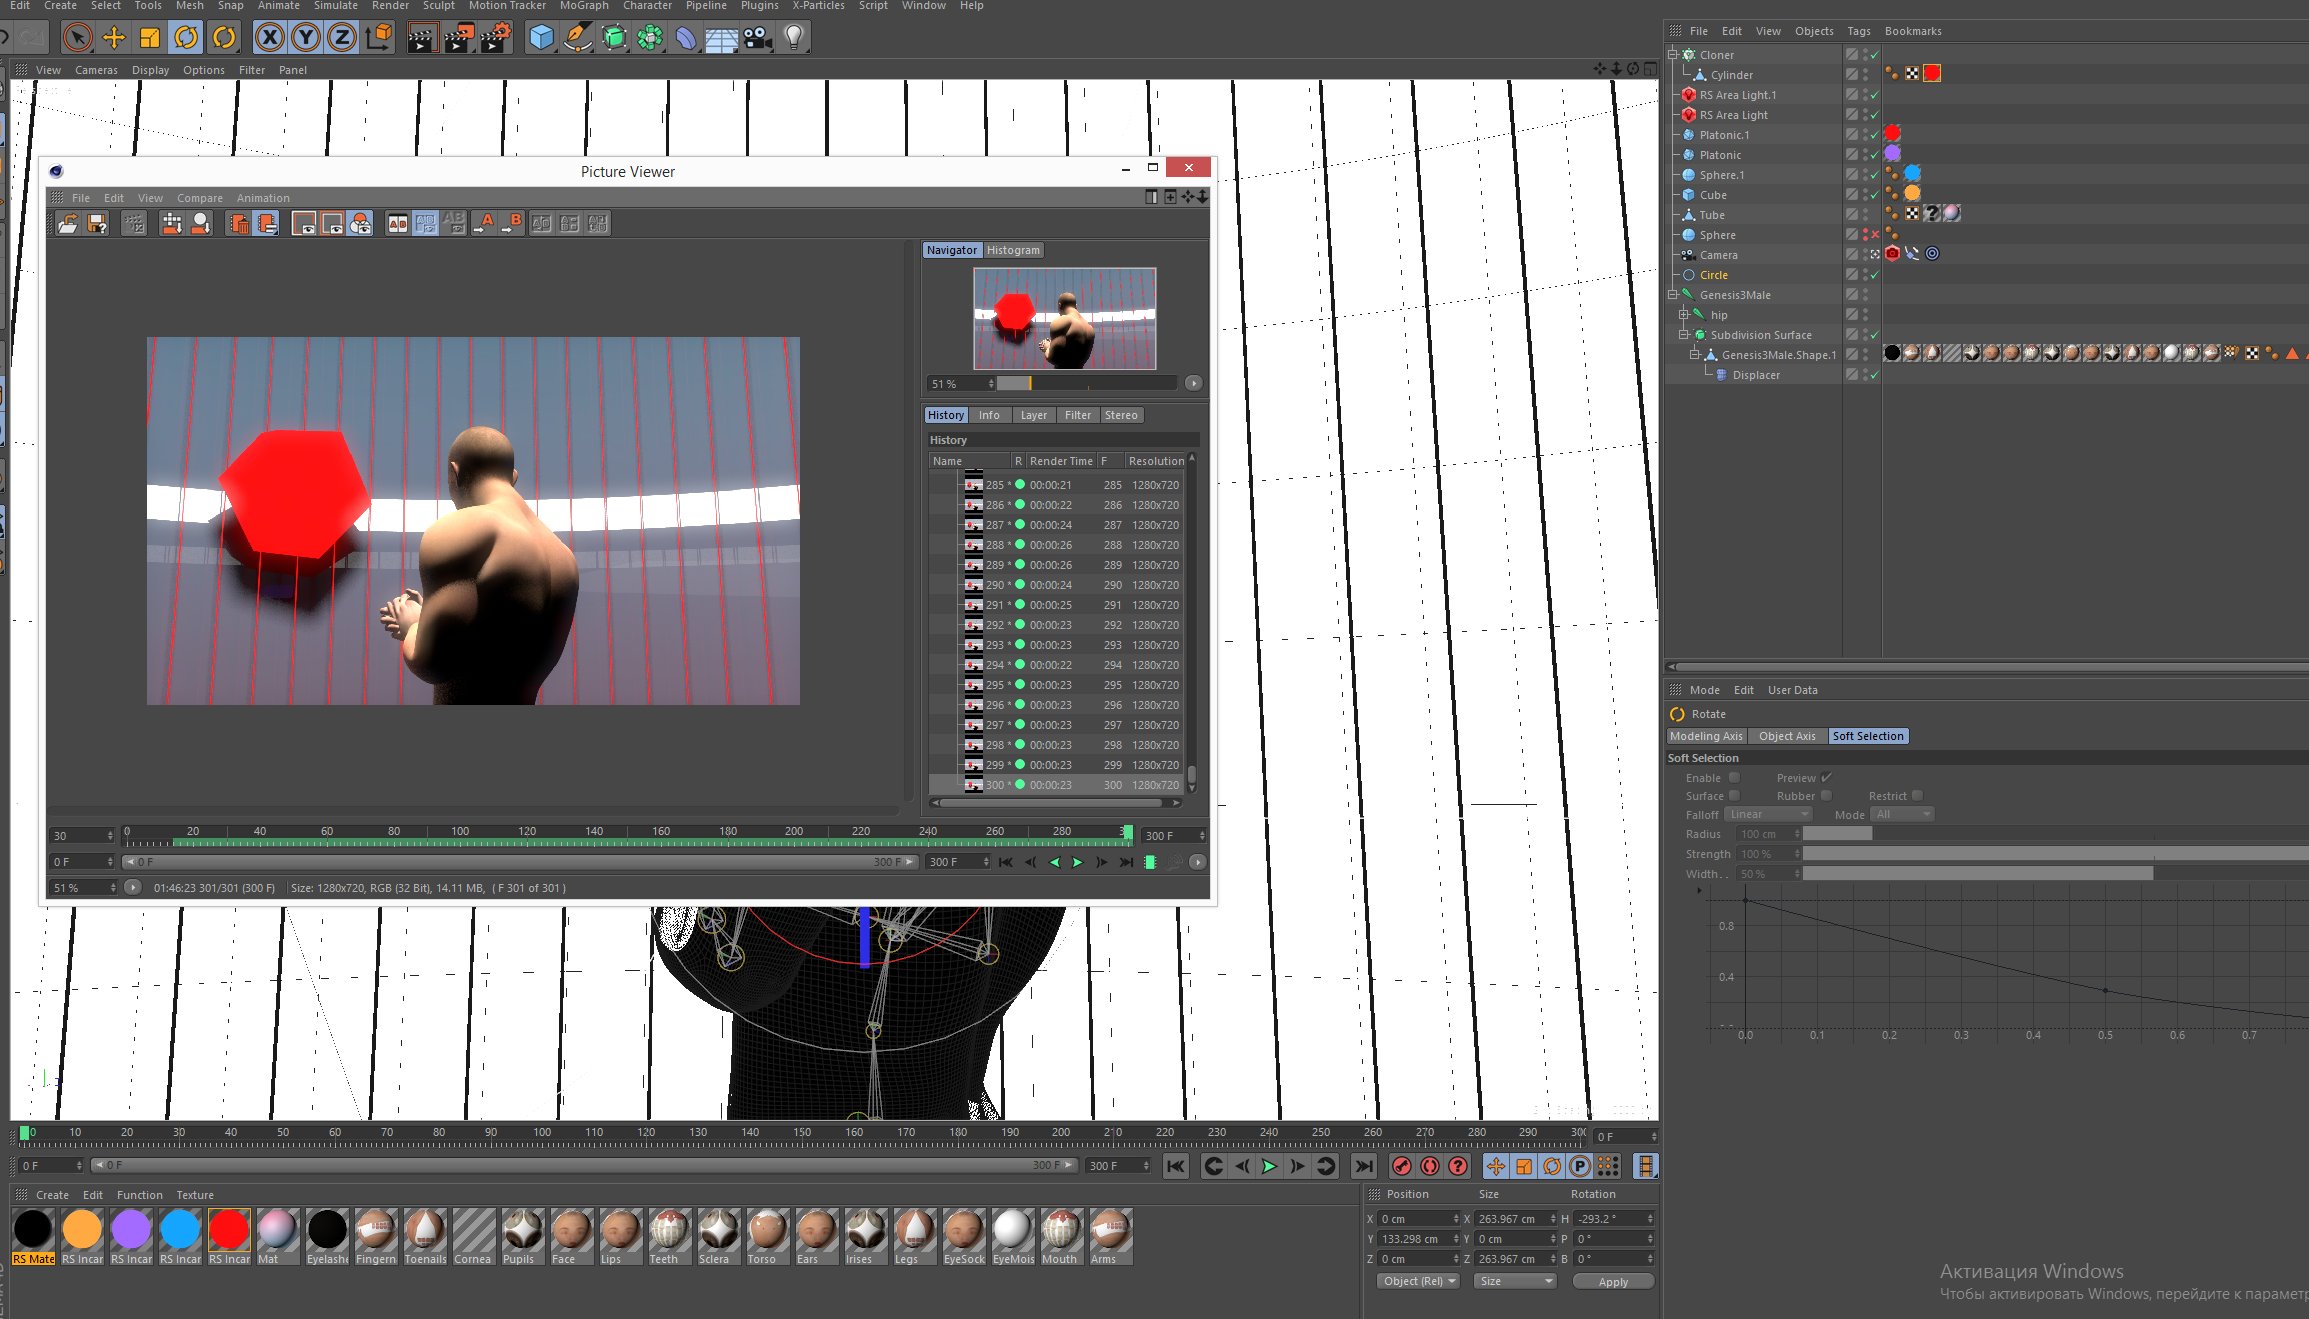Toggle Soft Selection Preview checkbox
This screenshot has height=1319, width=2309.
pyautogui.click(x=1826, y=778)
